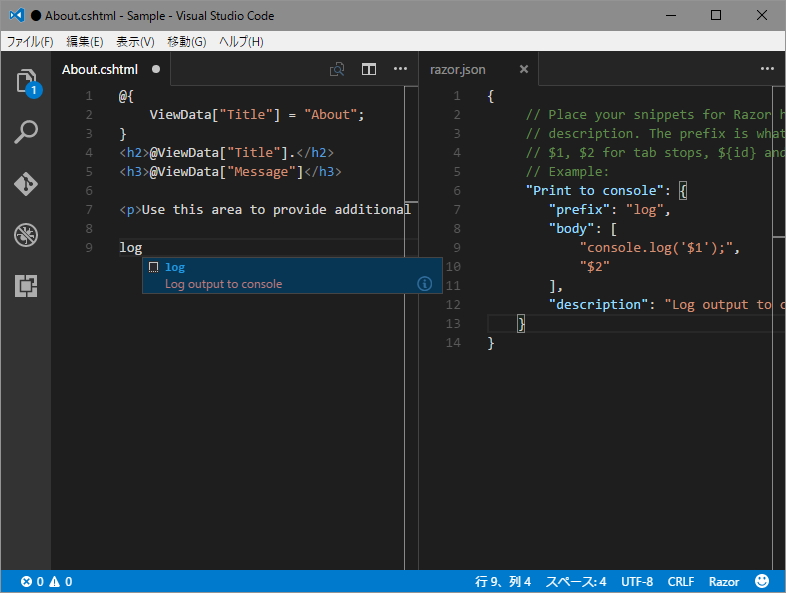786x593 pixels.
Task: Click the Visual Studio Code logo in title bar
Action: 17,15
